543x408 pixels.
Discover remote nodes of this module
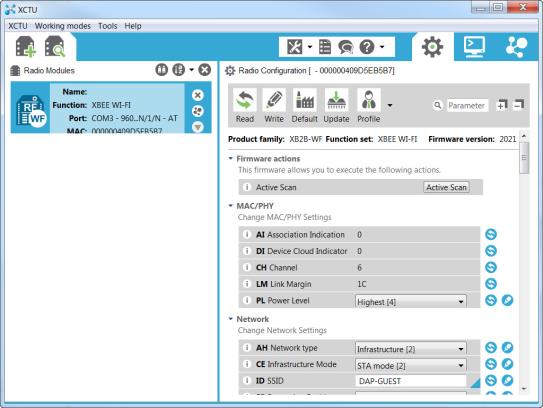[x=198, y=111]
